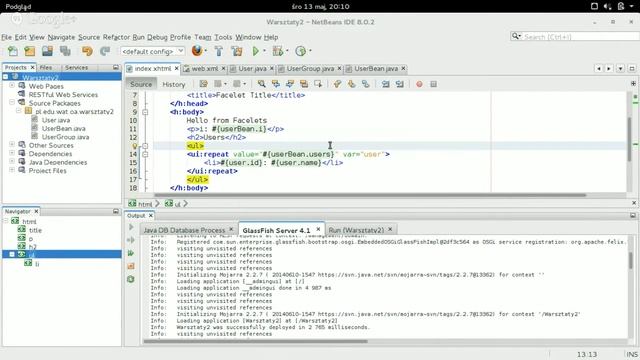
Task: Click Shift Line Left icon
Action: pos(385,84)
